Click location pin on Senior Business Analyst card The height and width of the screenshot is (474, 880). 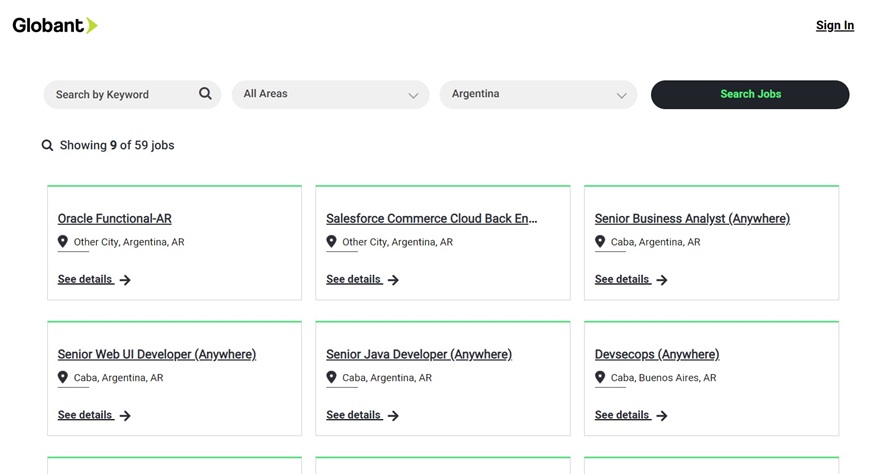600,241
